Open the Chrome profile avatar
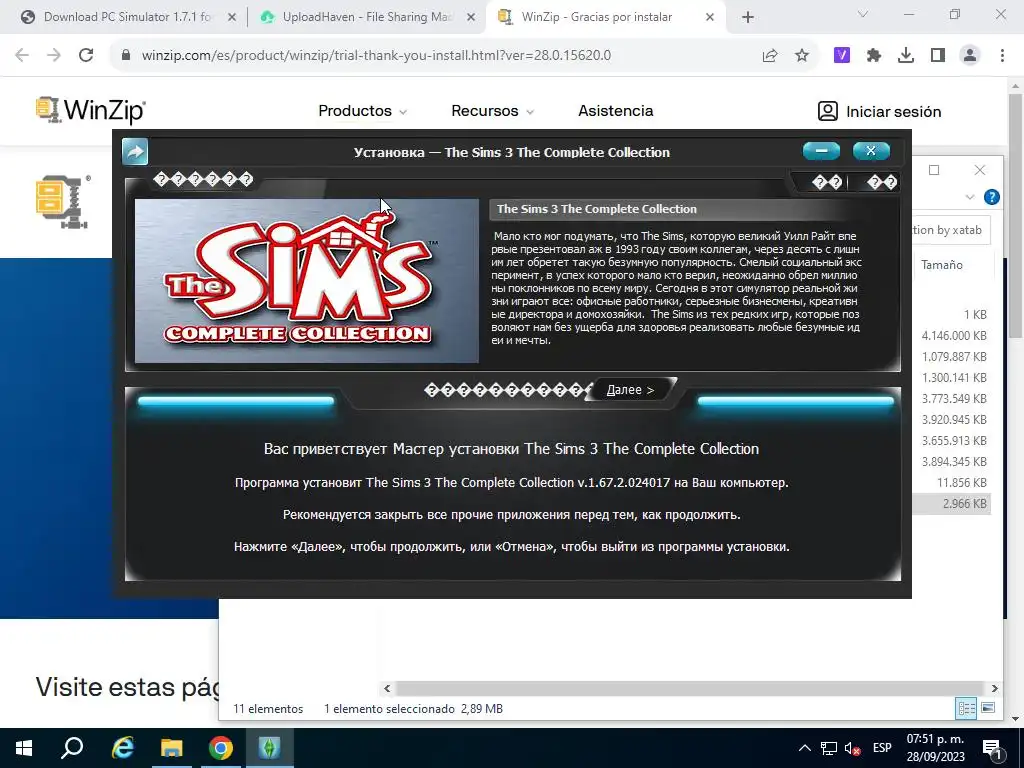This screenshot has height=768, width=1024. click(970, 56)
